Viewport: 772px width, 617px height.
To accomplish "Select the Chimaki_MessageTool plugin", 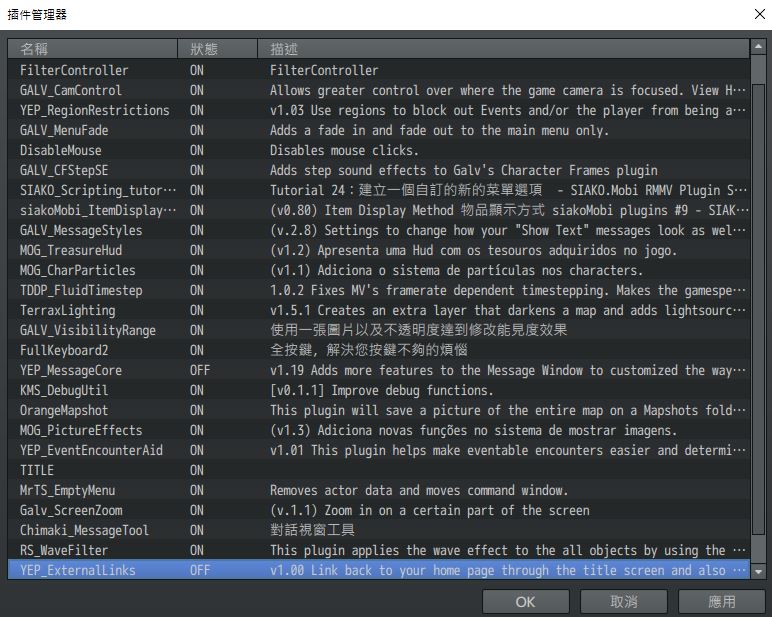I will [x=379, y=530].
